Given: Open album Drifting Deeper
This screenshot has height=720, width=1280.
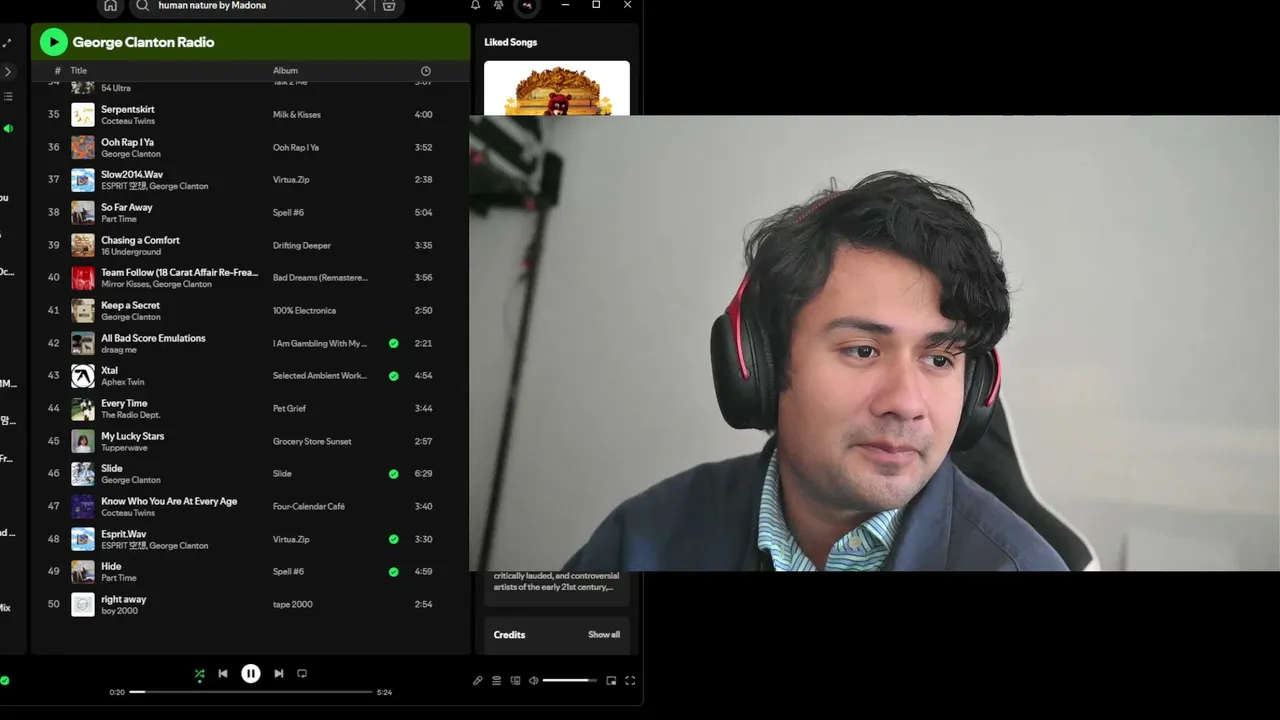Looking at the screenshot, I should (x=302, y=245).
